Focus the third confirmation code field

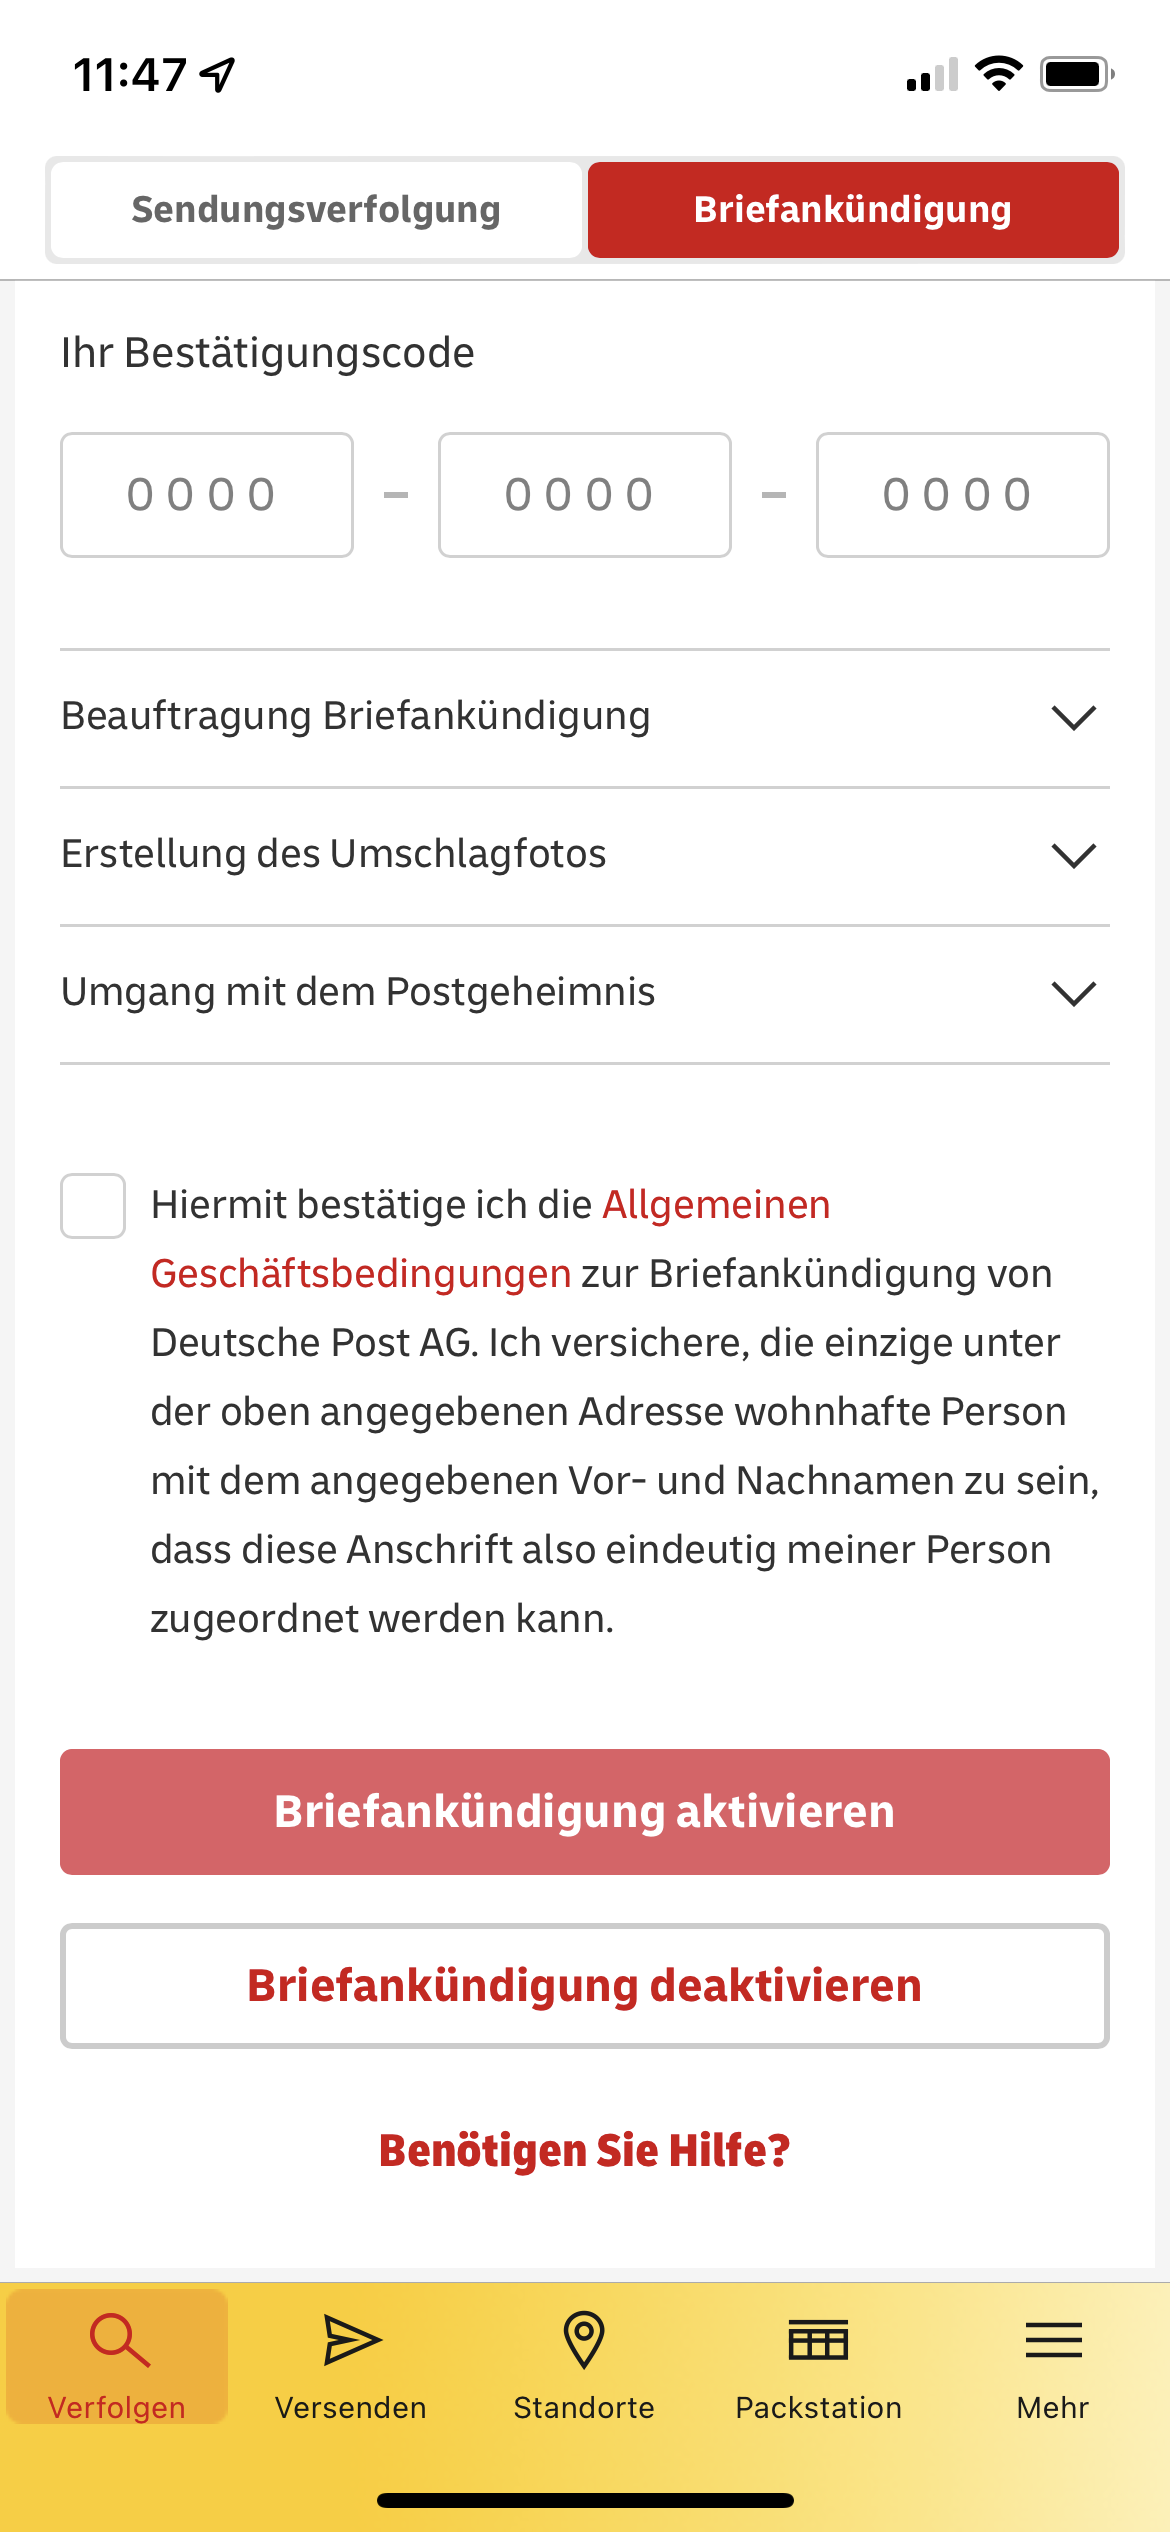(x=962, y=495)
